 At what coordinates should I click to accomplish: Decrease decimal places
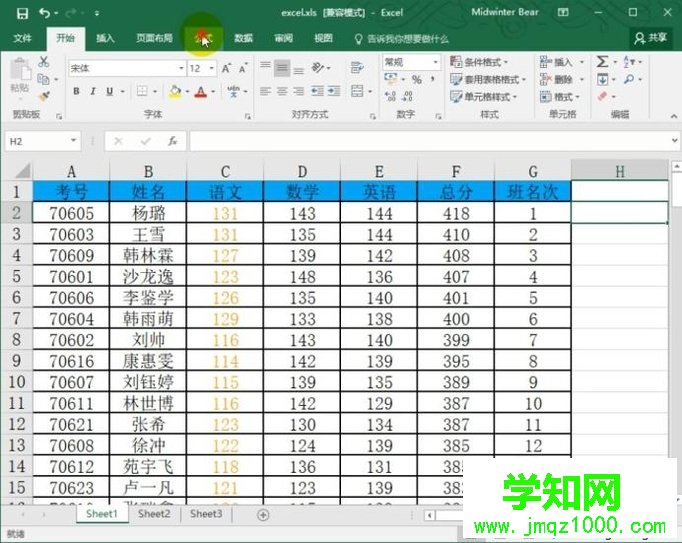click(408, 96)
